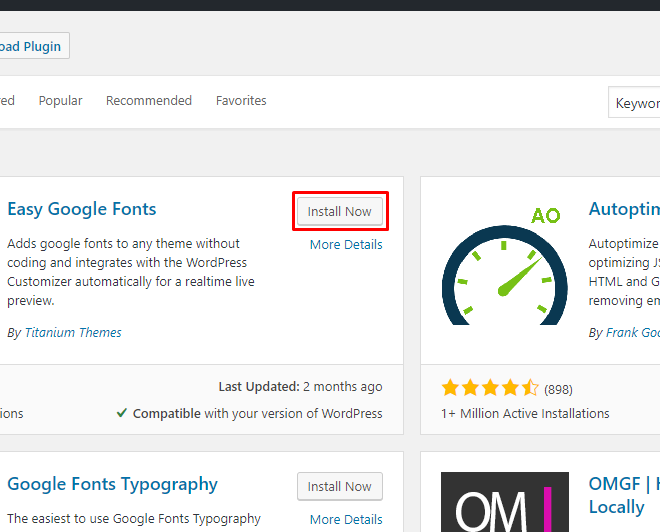Open the Frank Goossens author link
This screenshot has height=532, width=660.
[x=633, y=332]
